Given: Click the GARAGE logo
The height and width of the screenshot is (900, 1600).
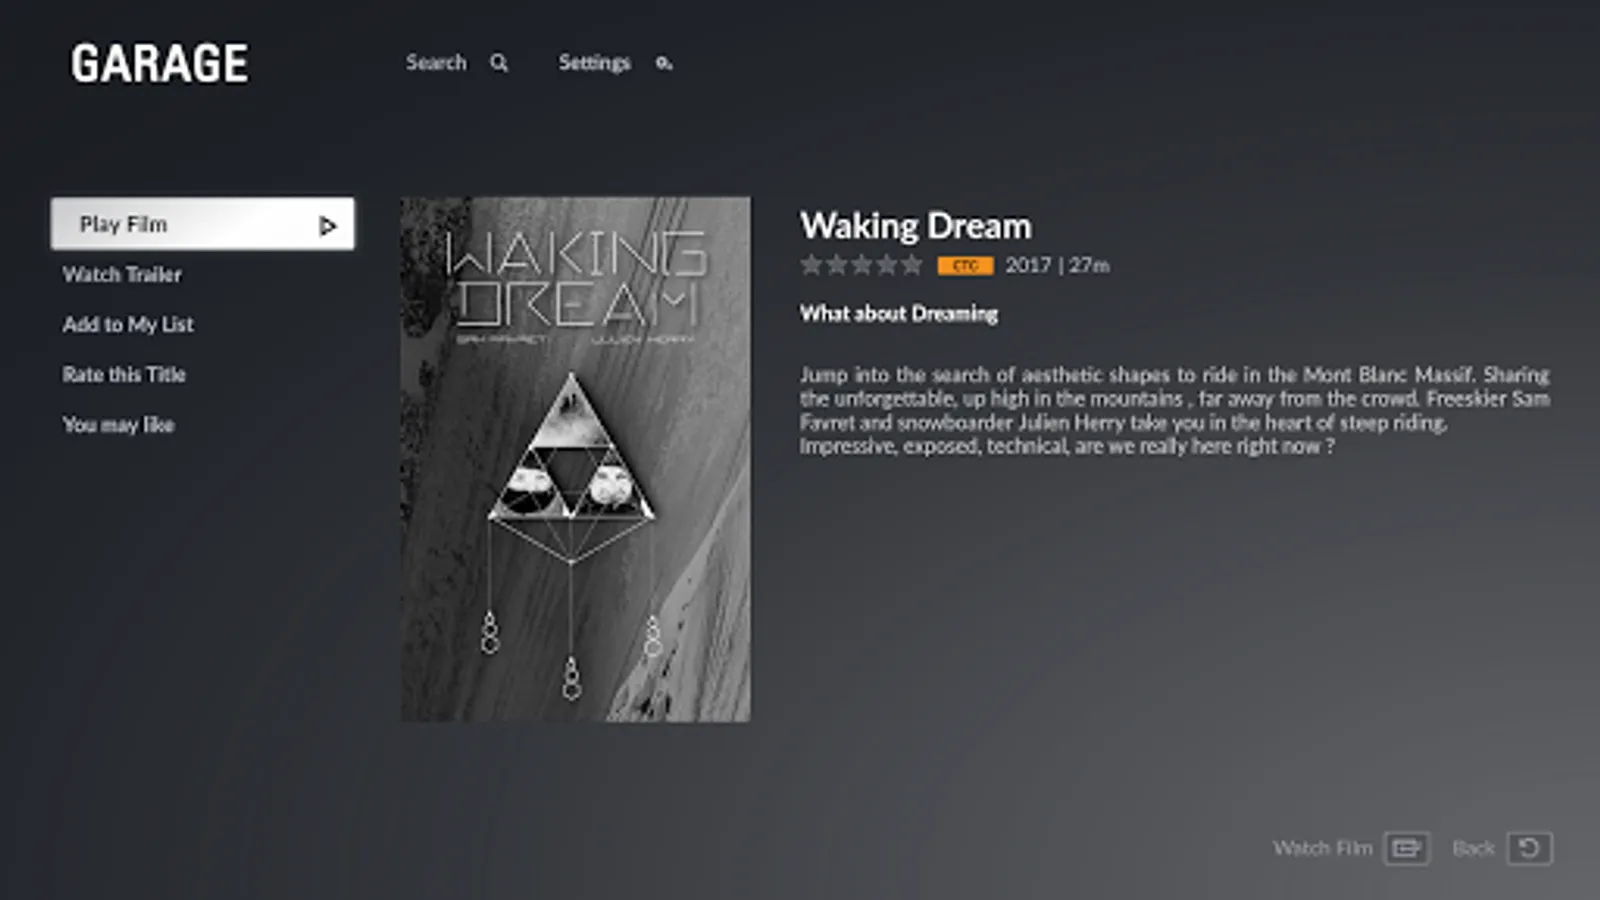Looking at the screenshot, I should click(159, 63).
